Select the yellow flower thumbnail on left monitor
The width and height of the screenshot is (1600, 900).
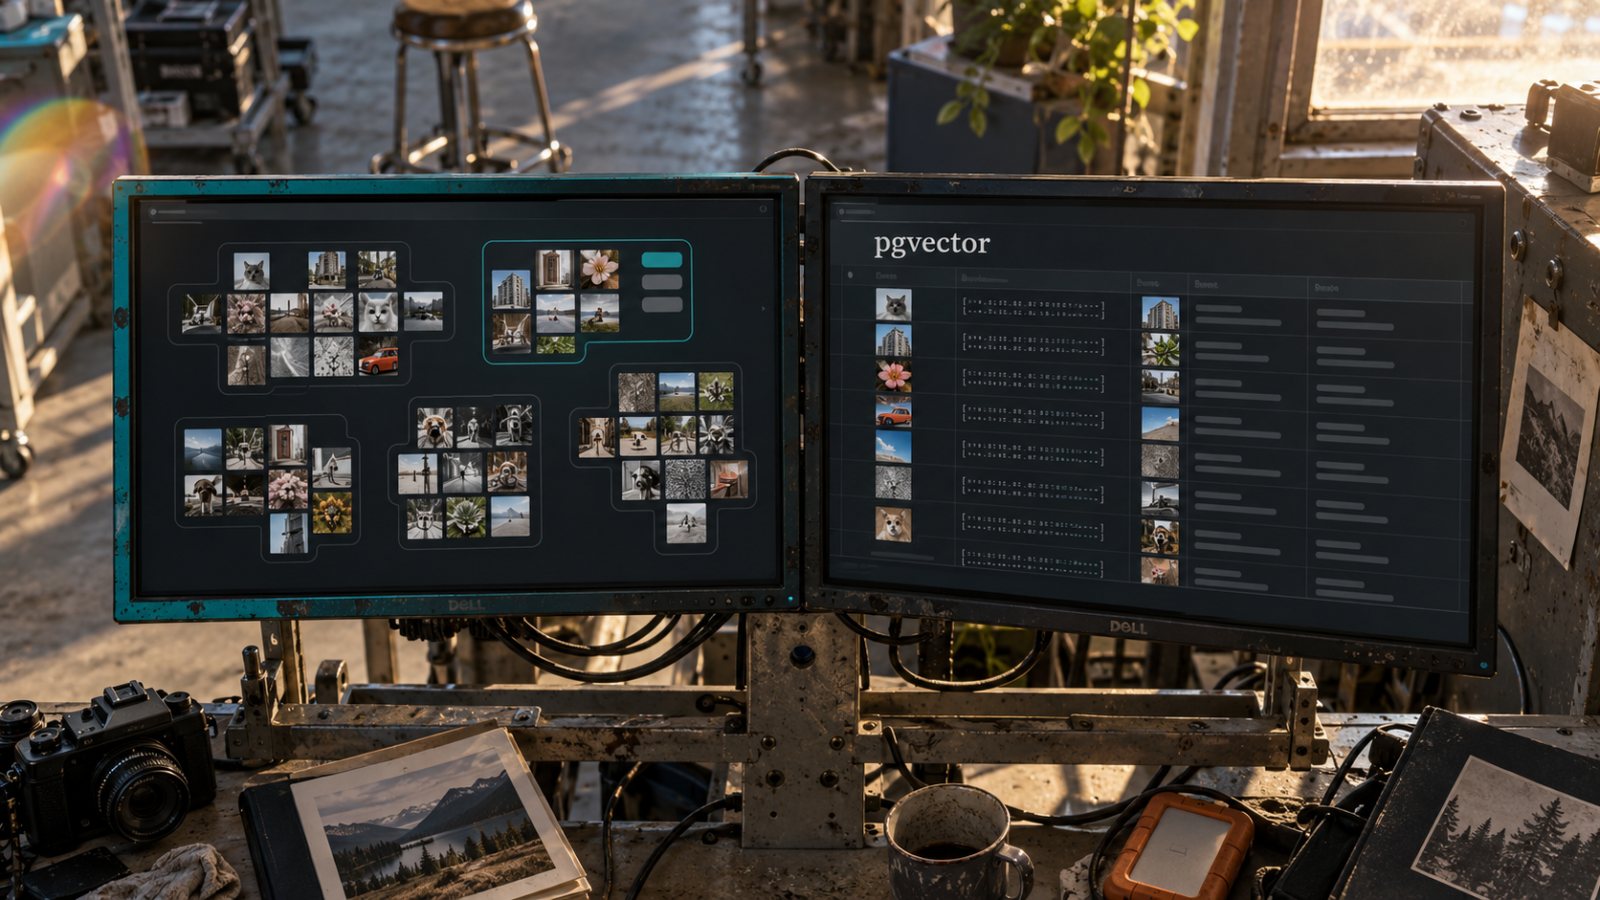pos(332,512)
